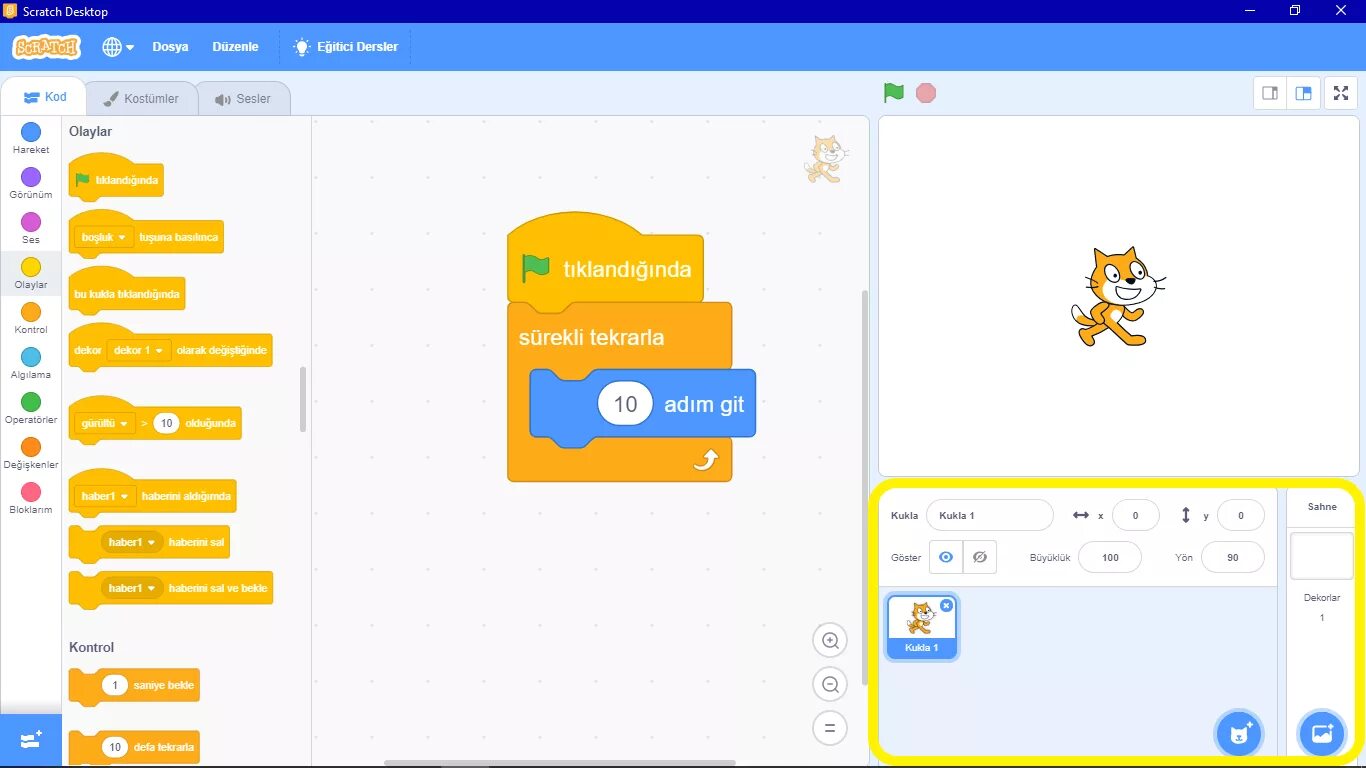The image size is (1366, 768).
Task: Show the sprite using the eye button
Action: (x=946, y=557)
